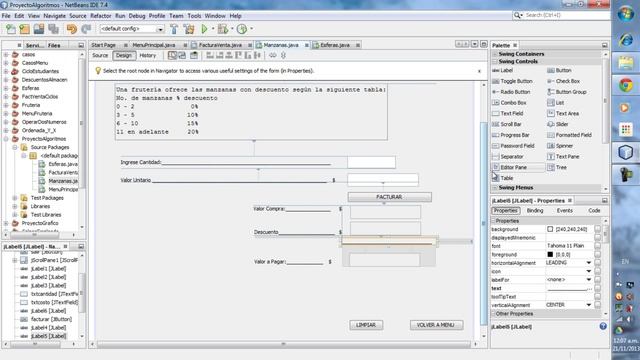Image resolution: width=640 pixels, height=360 pixels.
Task: Select Manzanas.java in the project tree
Action: (62, 181)
